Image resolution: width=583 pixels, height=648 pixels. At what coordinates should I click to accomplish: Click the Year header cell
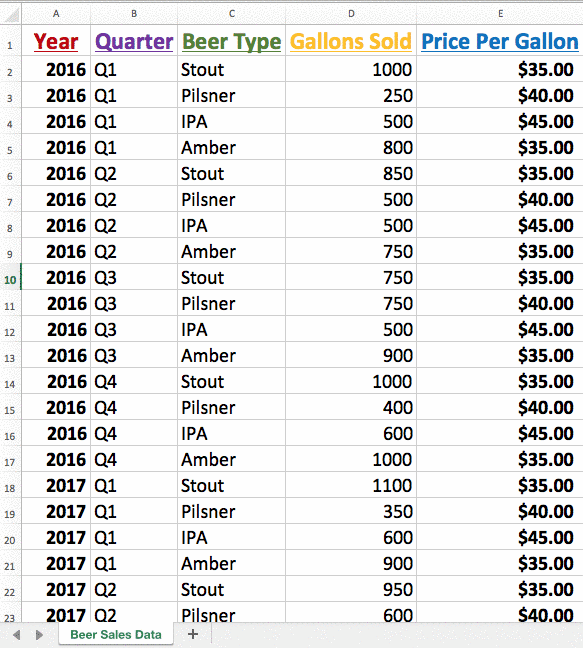point(56,41)
